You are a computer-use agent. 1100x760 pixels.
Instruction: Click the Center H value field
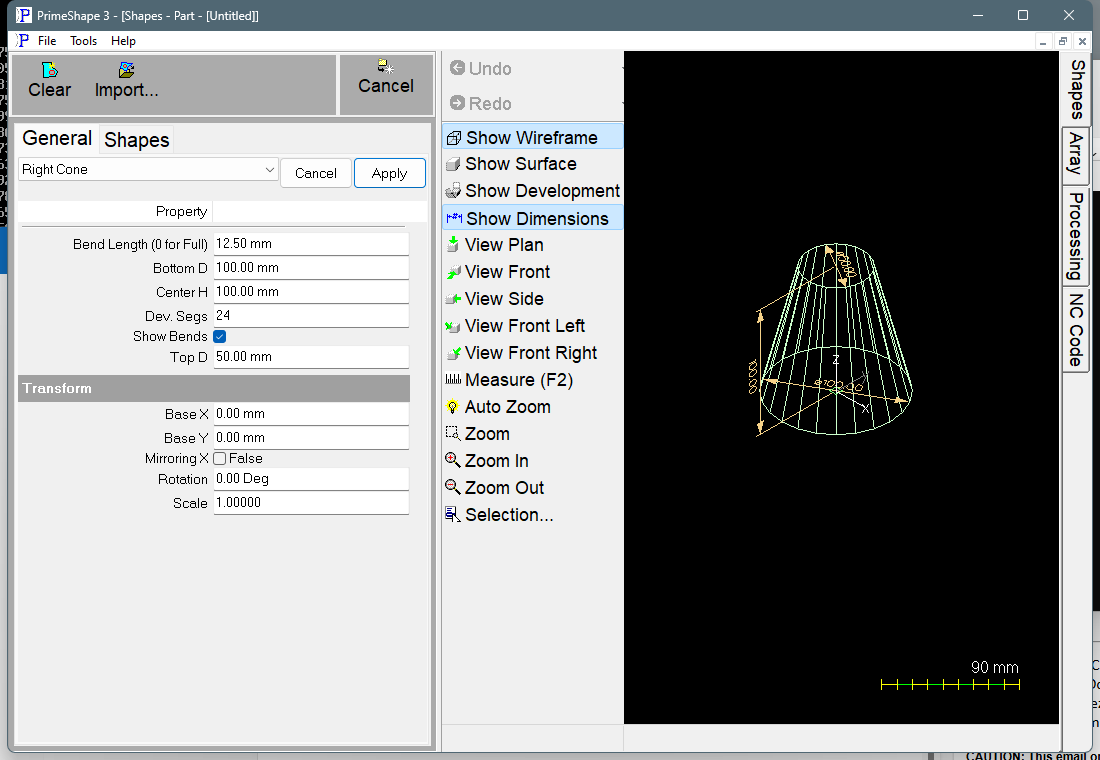pos(311,292)
